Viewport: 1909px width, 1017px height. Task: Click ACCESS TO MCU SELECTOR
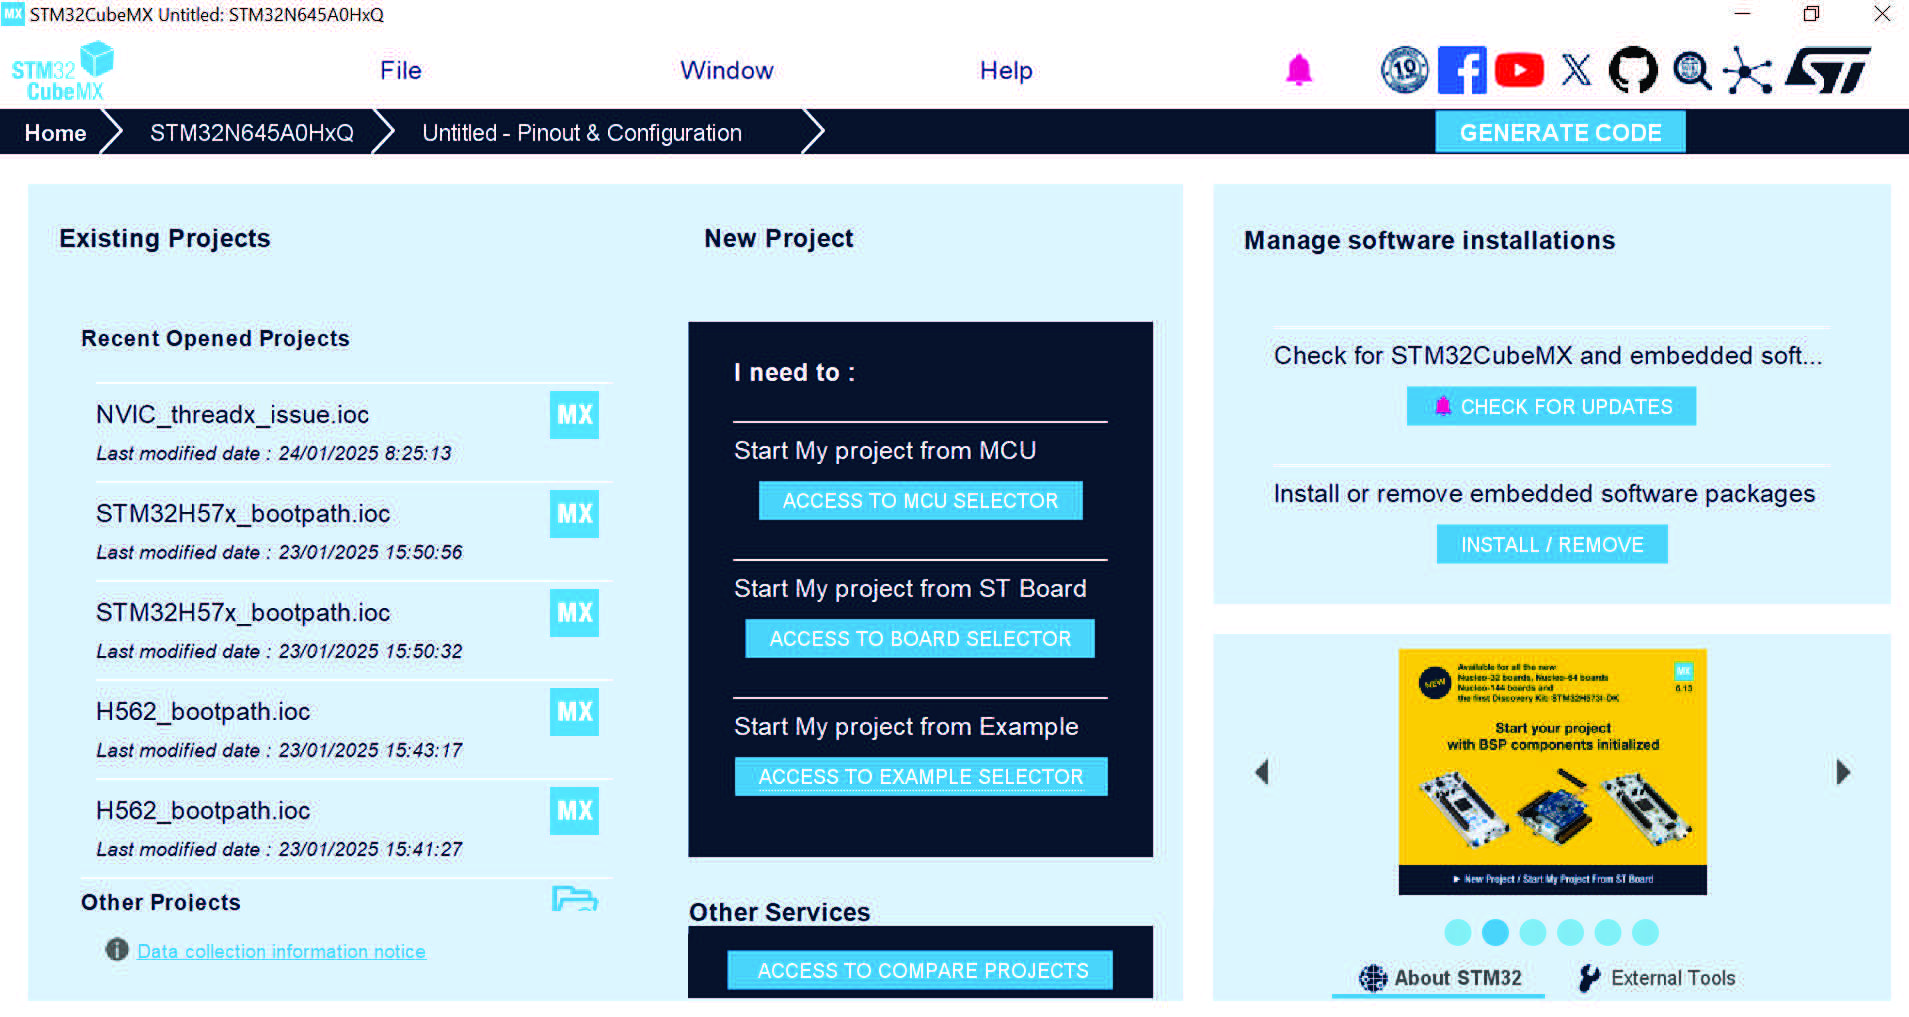tap(920, 501)
